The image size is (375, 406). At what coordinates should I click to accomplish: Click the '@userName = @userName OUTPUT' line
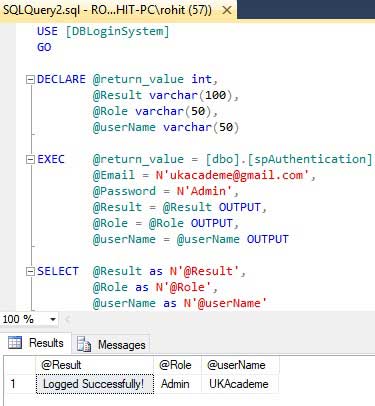[191, 239]
